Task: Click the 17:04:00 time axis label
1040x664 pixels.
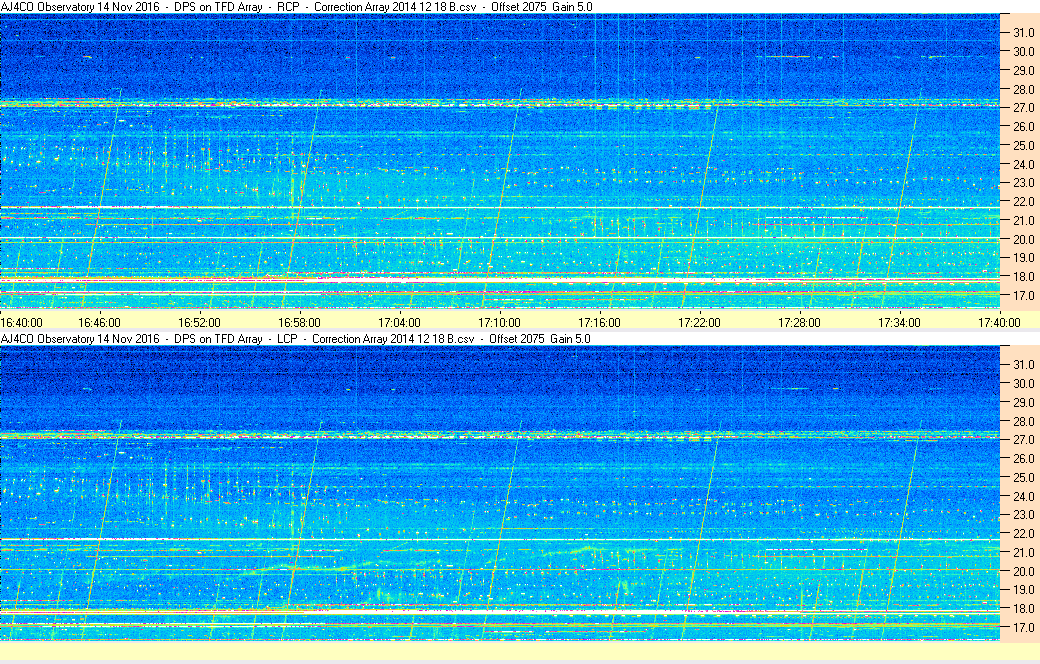Action: 399,323
